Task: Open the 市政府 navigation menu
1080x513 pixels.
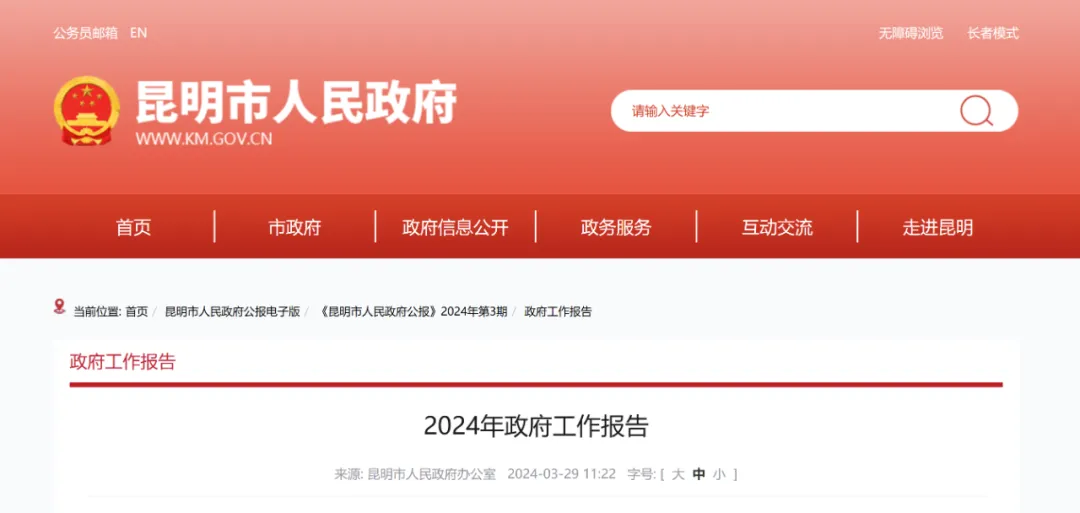Action: coord(294,228)
